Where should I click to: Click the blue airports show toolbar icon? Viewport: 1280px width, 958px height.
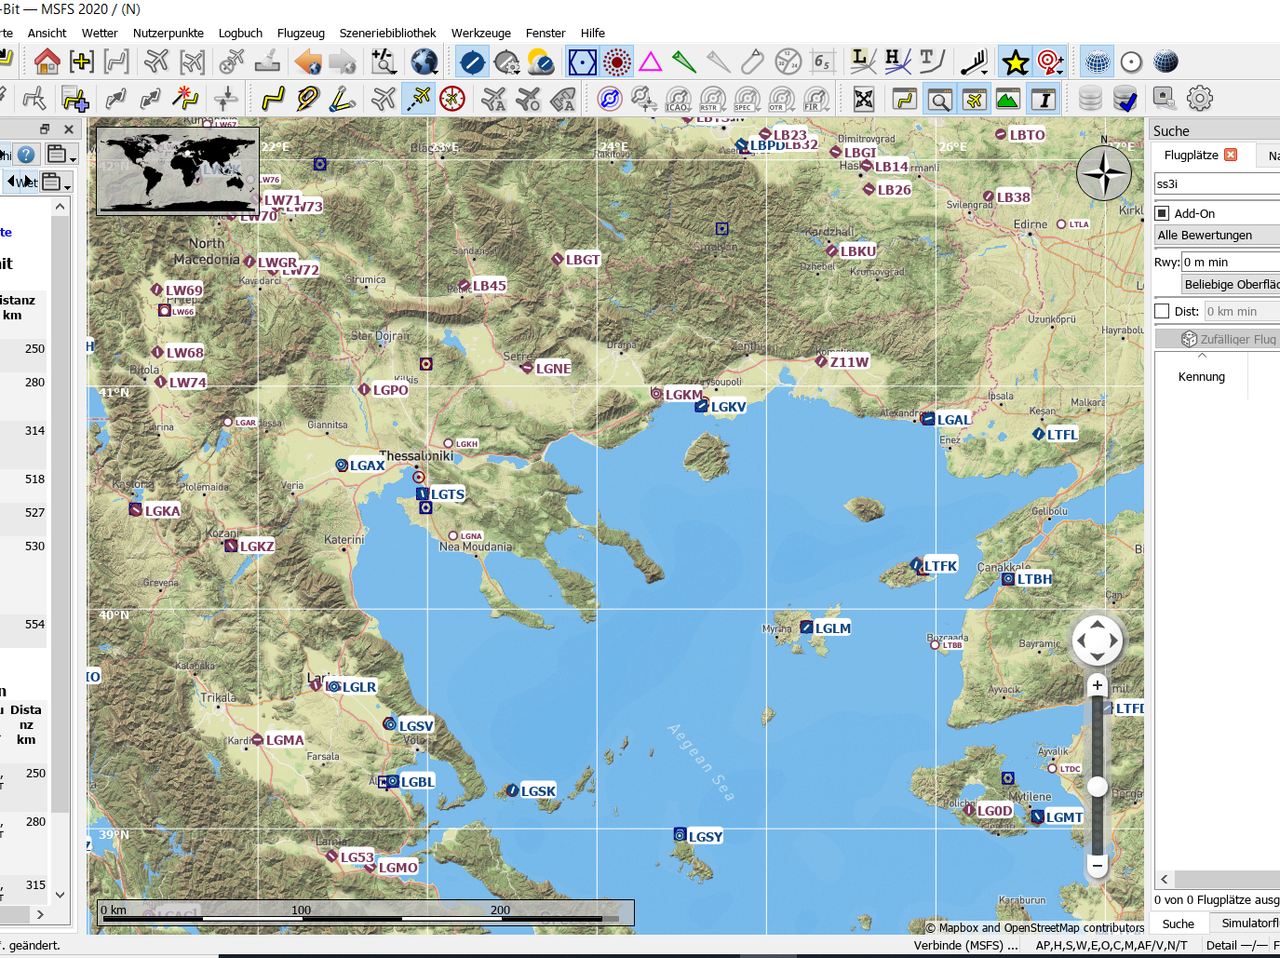pyautogui.click(x=472, y=62)
